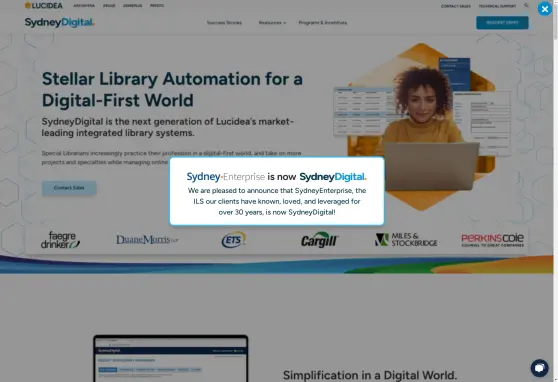This screenshot has width=558, height=382.
Task: Open Programs & Incentives menu item
Action: coord(323,22)
